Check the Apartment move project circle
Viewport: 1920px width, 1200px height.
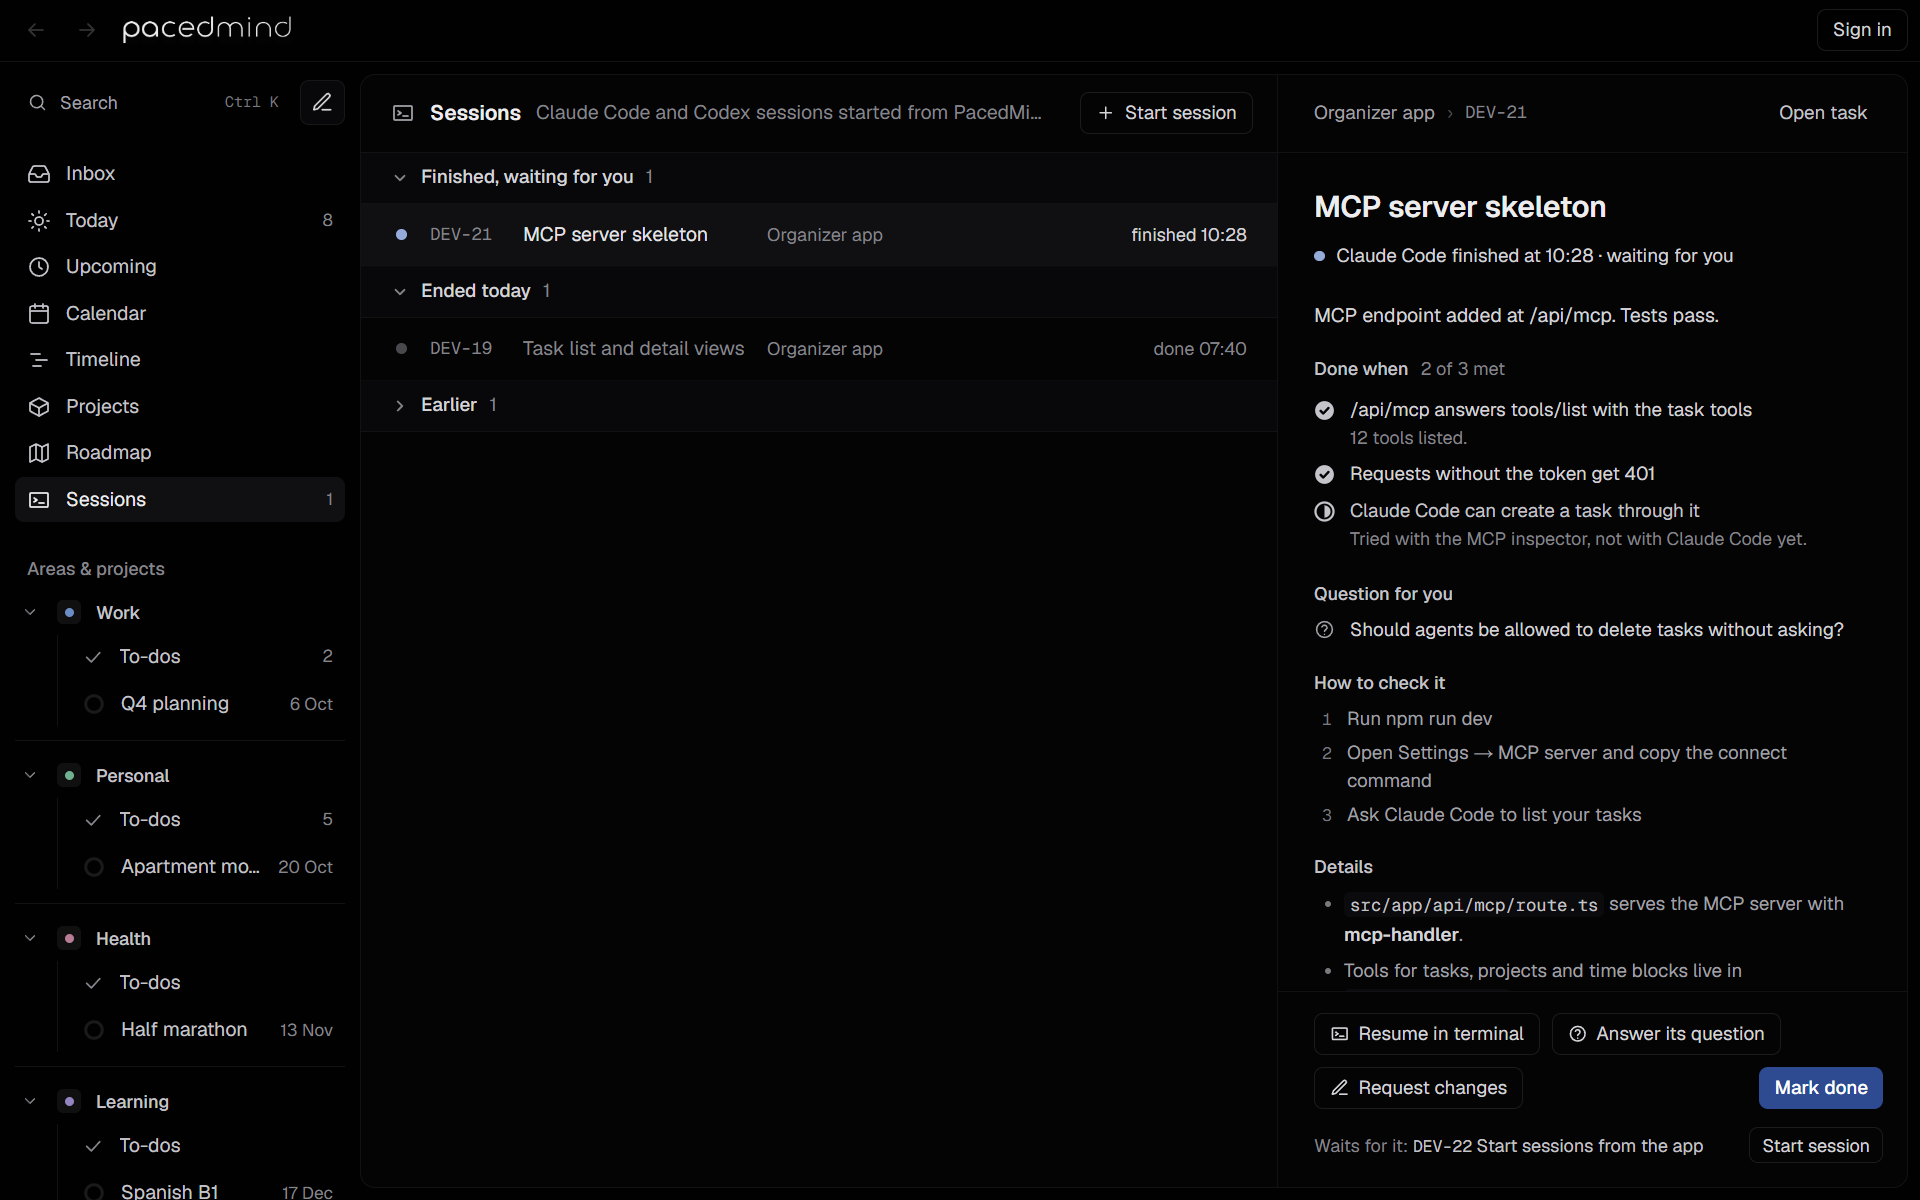tap(94, 867)
